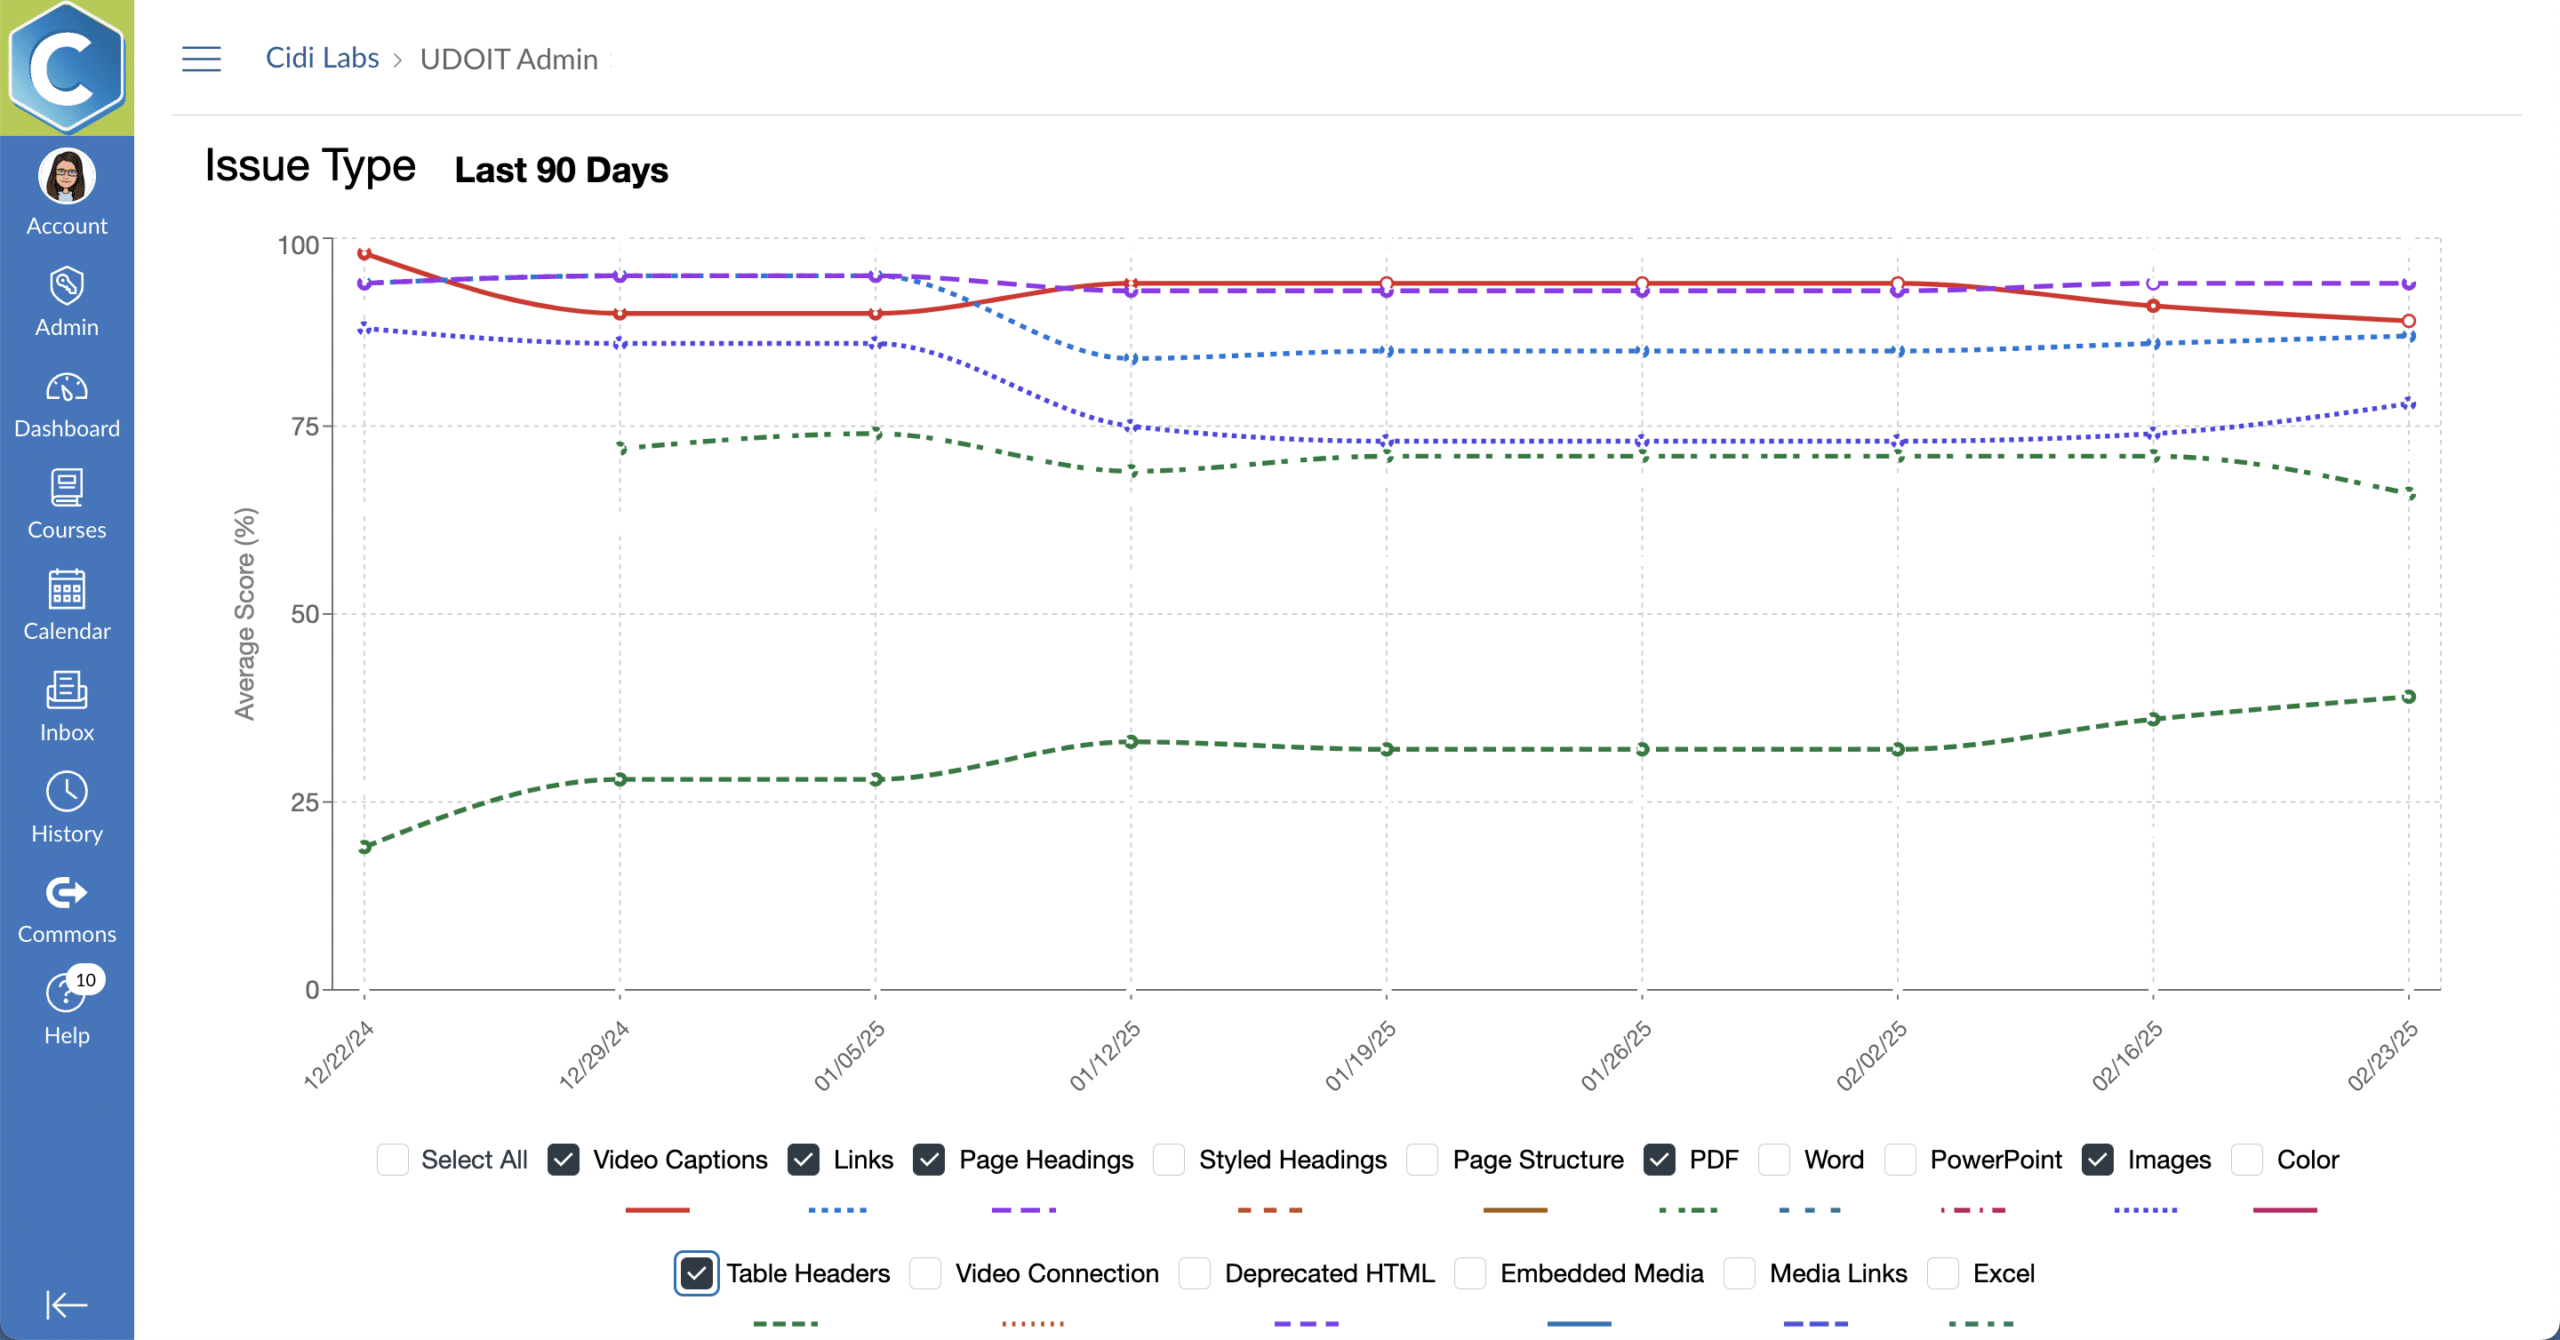Viewport: 2560px width, 1340px height.
Task: Click red Video Captions legend line swatch
Action: (657, 1210)
